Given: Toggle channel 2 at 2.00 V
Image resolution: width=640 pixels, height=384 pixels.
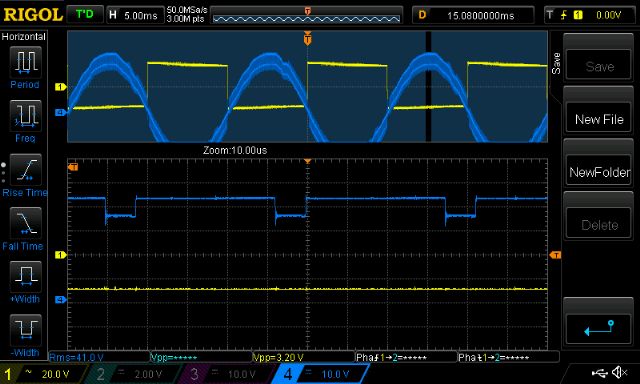Looking at the screenshot, I should click(133, 374).
